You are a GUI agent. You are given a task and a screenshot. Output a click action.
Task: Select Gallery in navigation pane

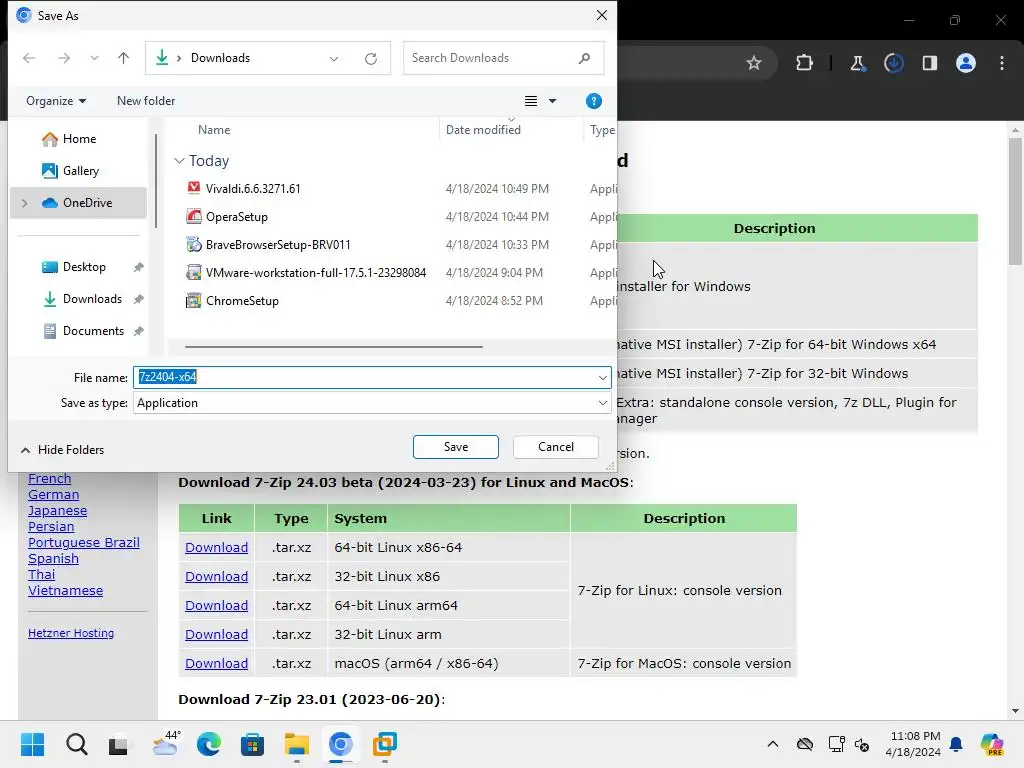coord(80,171)
